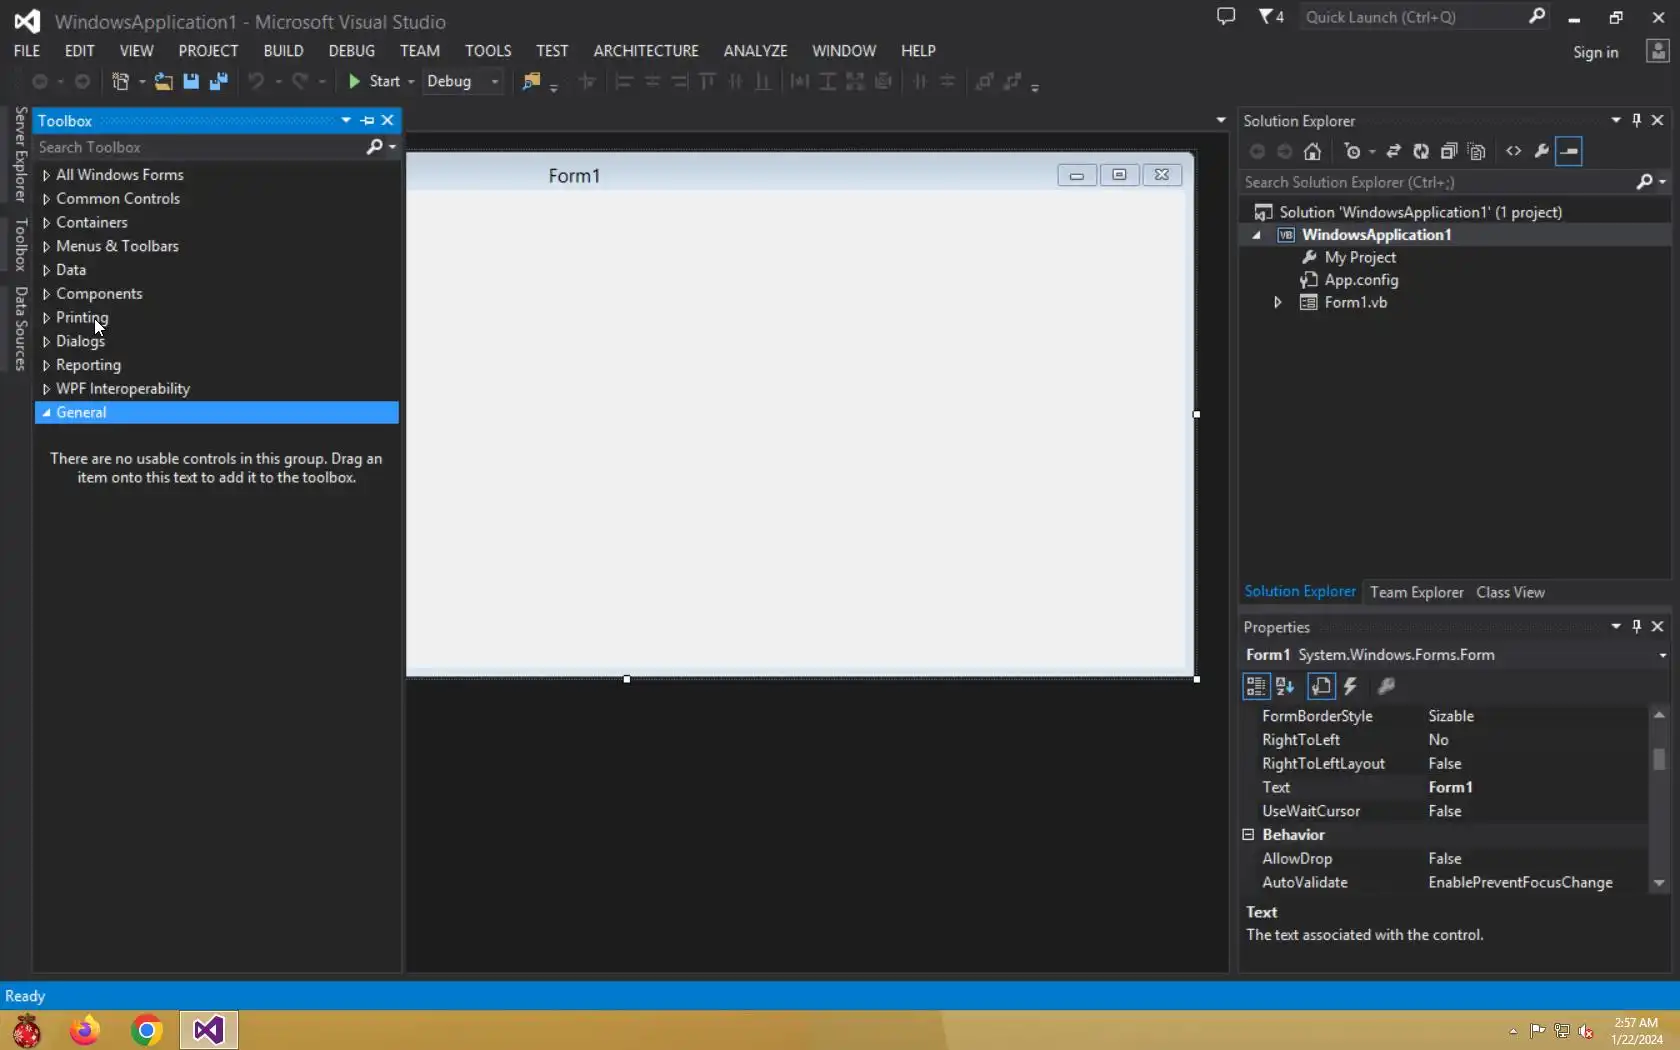Open the Server Explorer side tab
Image resolution: width=1680 pixels, height=1050 pixels.
[x=20, y=155]
